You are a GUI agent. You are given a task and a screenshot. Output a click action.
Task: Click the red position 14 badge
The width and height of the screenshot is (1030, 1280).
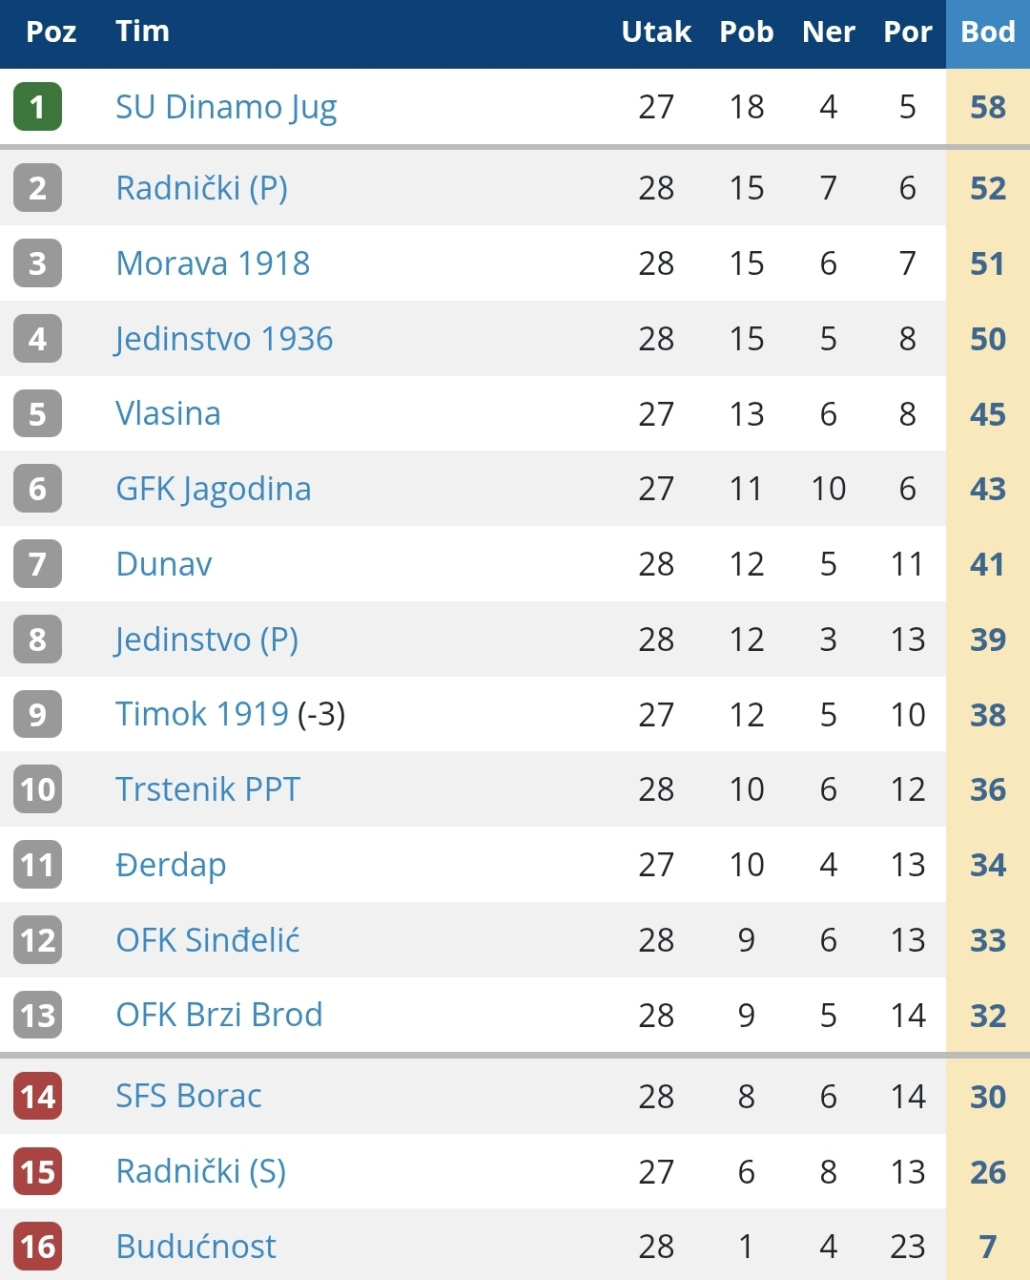(38, 1096)
